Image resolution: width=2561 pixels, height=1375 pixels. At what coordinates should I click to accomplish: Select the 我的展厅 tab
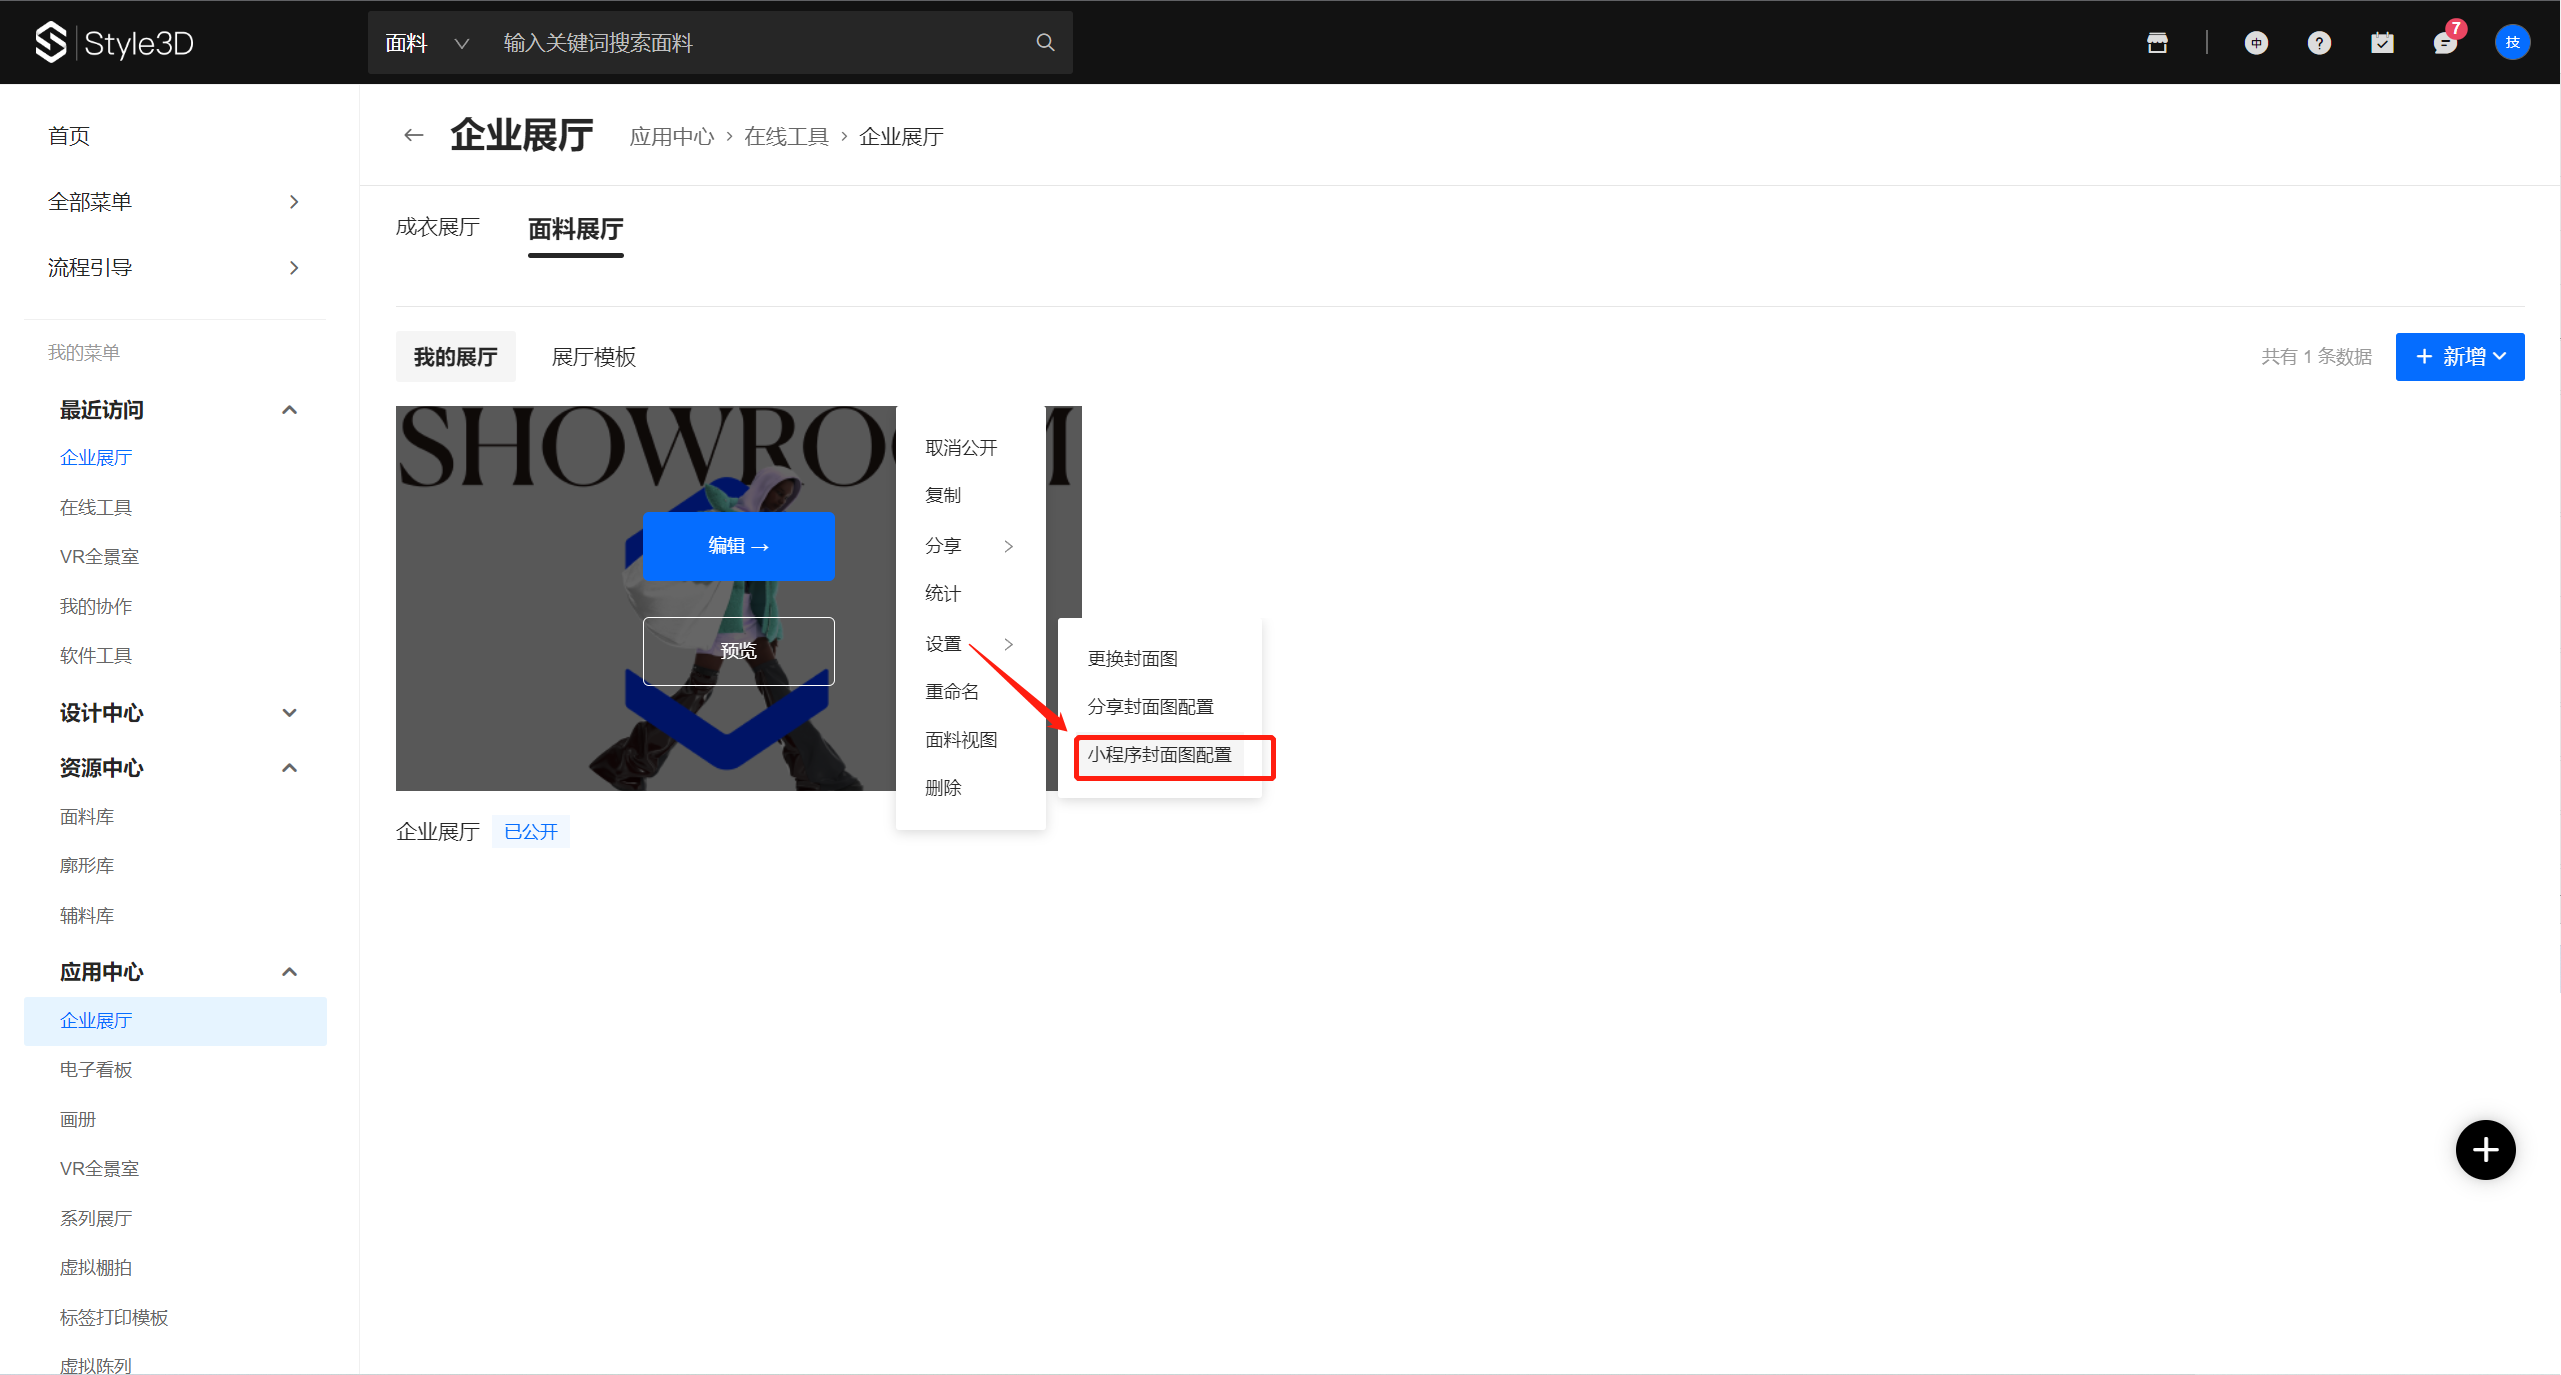[x=455, y=357]
